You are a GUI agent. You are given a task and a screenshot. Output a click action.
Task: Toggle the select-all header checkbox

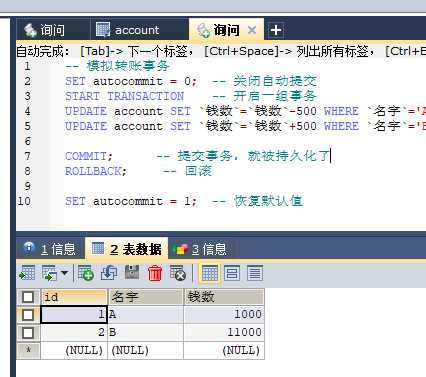pyautogui.click(x=28, y=297)
